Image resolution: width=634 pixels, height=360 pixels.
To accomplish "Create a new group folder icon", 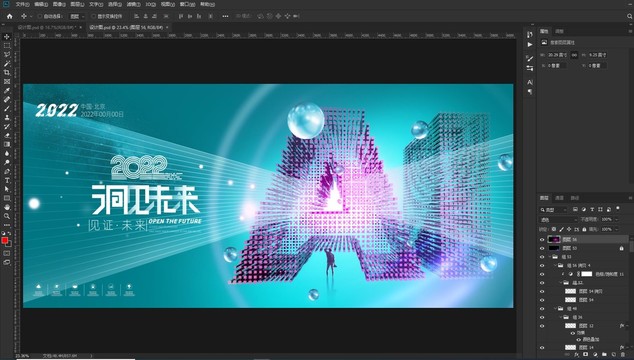I will (x=604, y=355).
